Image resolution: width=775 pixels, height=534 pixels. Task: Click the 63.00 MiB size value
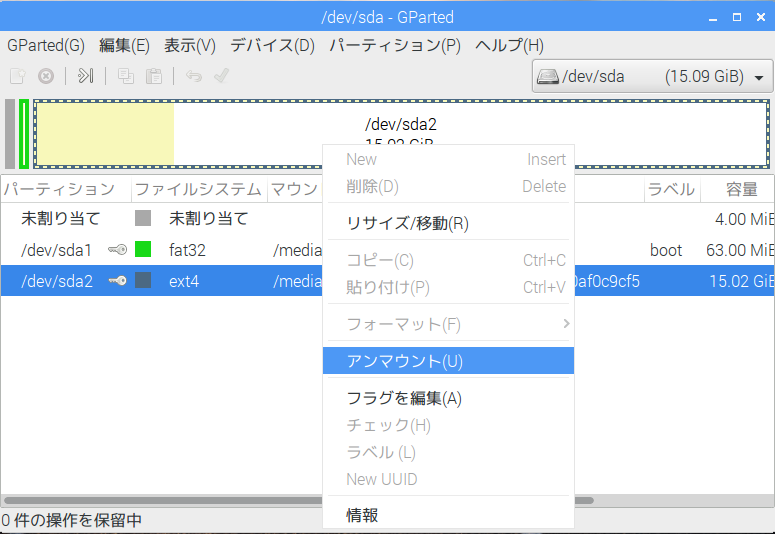(x=740, y=250)
